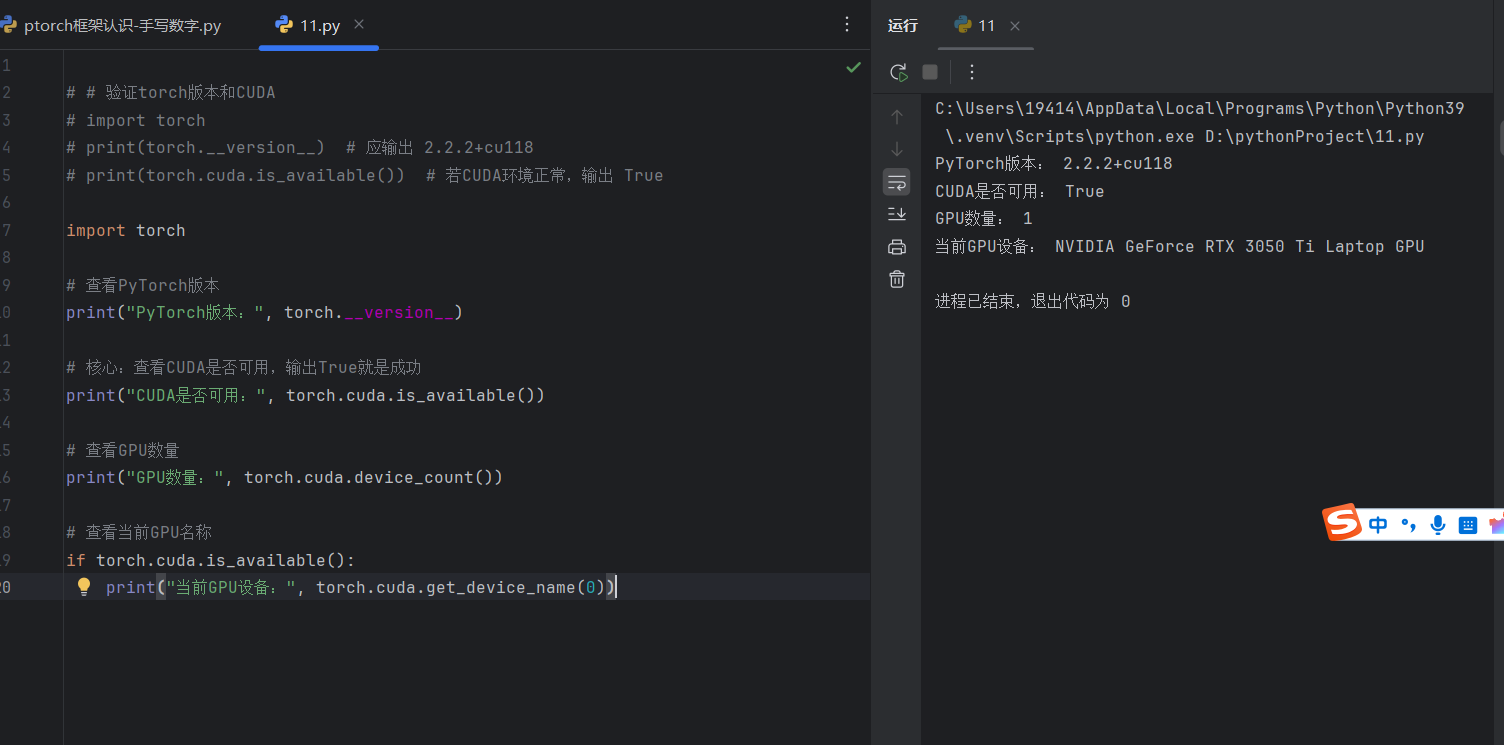1504x745 pixels.
Task: Click comment # # 验证torch版本和CUDA
Action: click(x=171, y=92)
